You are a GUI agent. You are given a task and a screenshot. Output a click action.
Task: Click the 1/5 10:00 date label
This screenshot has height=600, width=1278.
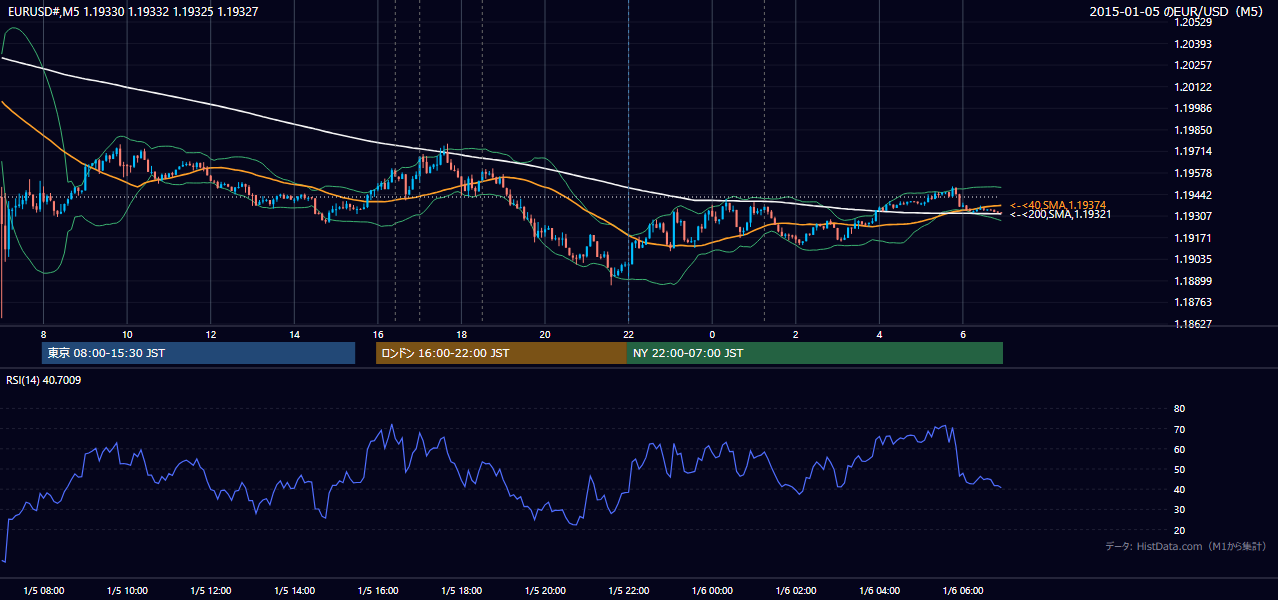(x=127, y=590)
